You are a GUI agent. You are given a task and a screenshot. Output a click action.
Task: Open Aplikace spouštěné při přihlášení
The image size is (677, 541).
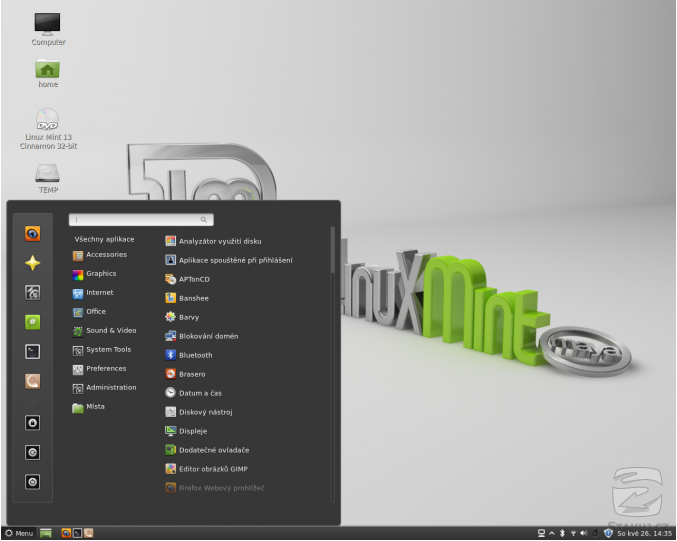click(x=229, y=260)
